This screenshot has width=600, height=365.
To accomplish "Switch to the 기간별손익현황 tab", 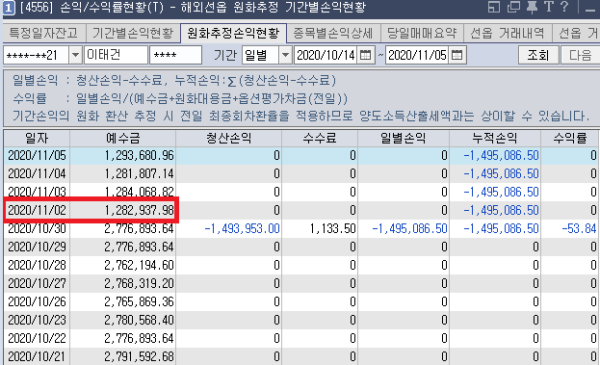I will point(133,33).
